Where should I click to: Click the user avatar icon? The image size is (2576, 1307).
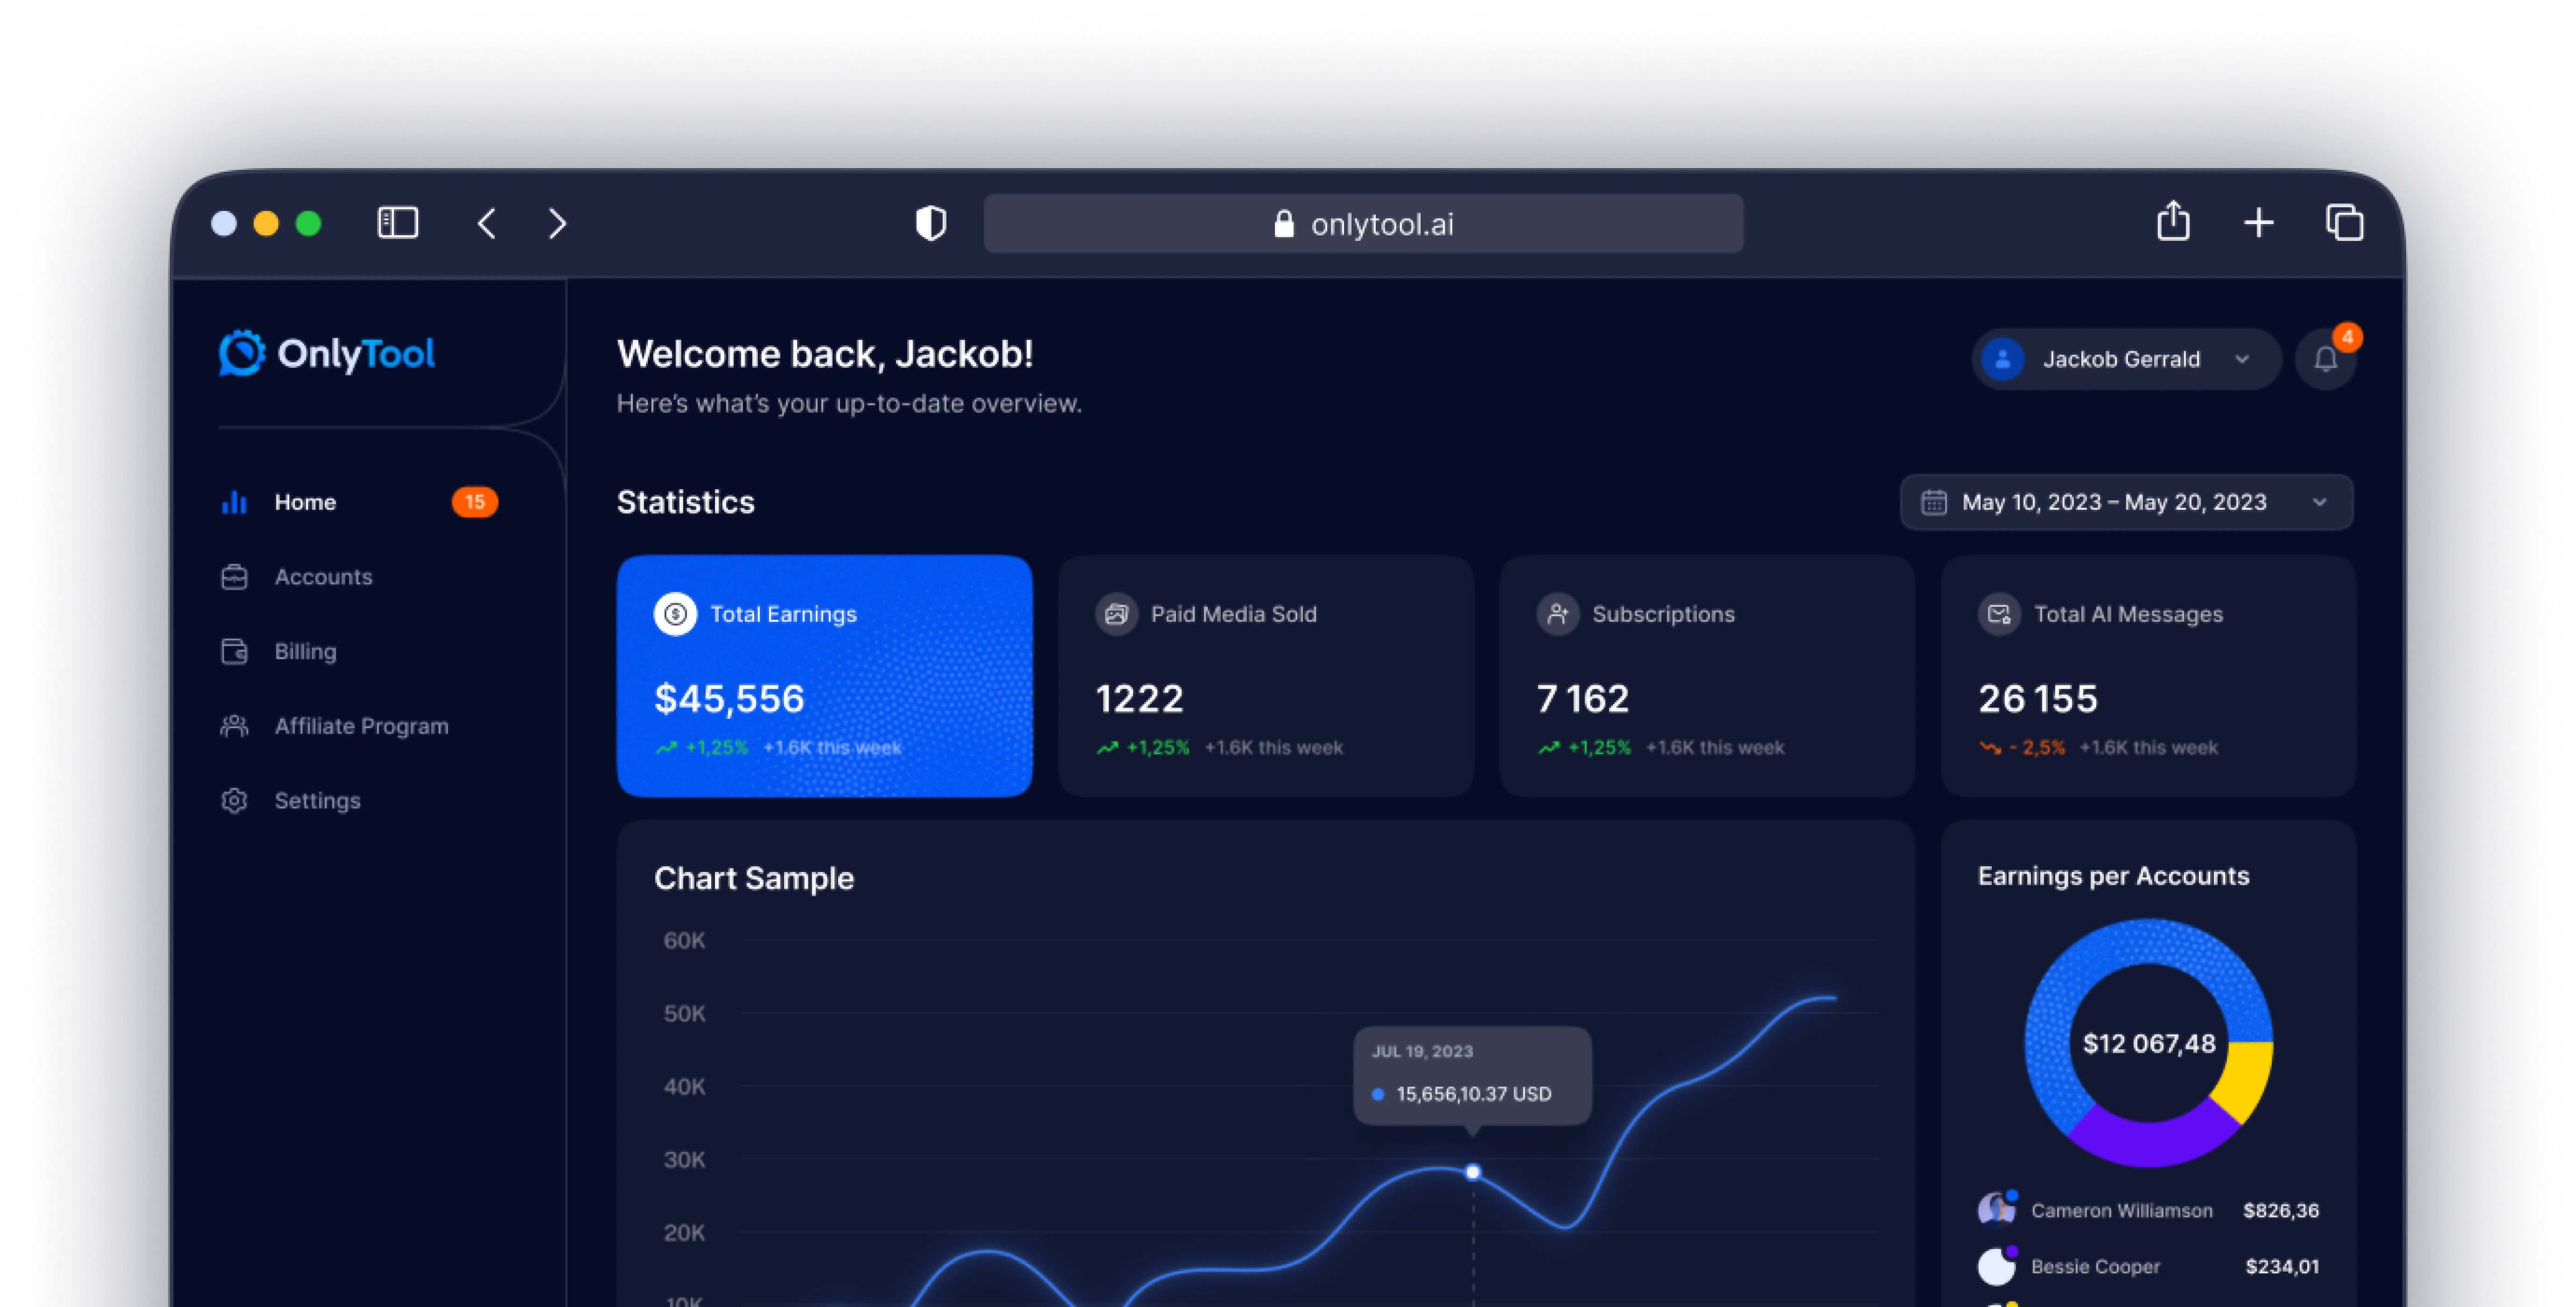click(2002, 359)
